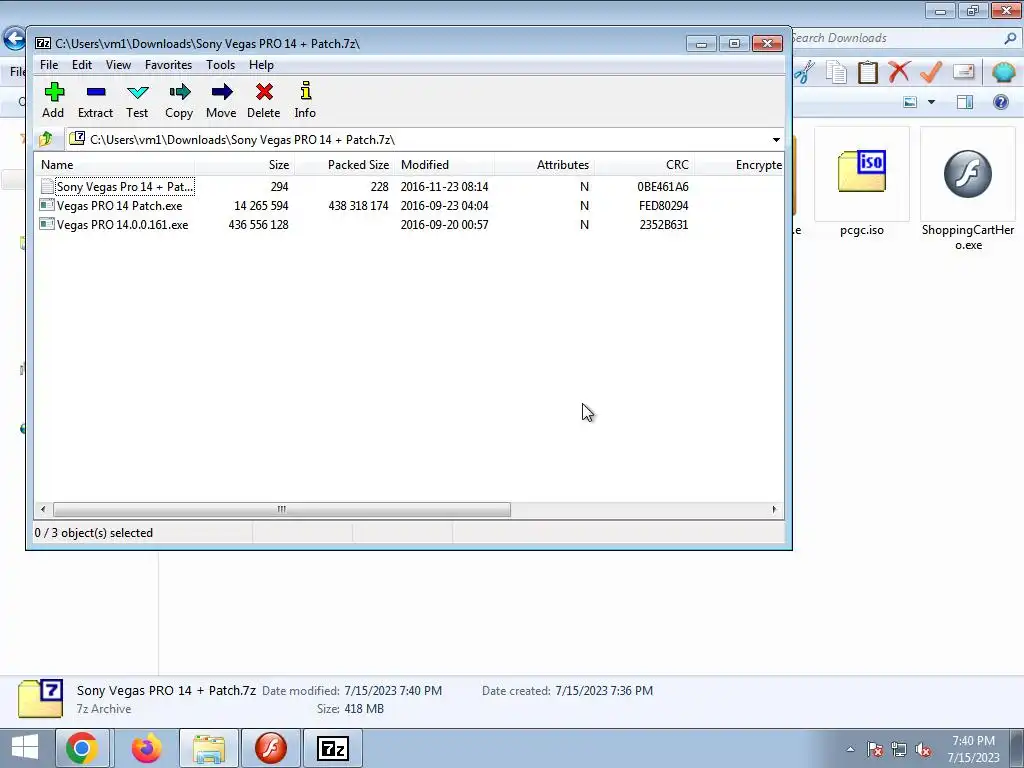Click the Add toolbar icon in 7-Zip
The height and width of the screenshot is (768, 1024).
coord(54,100)
